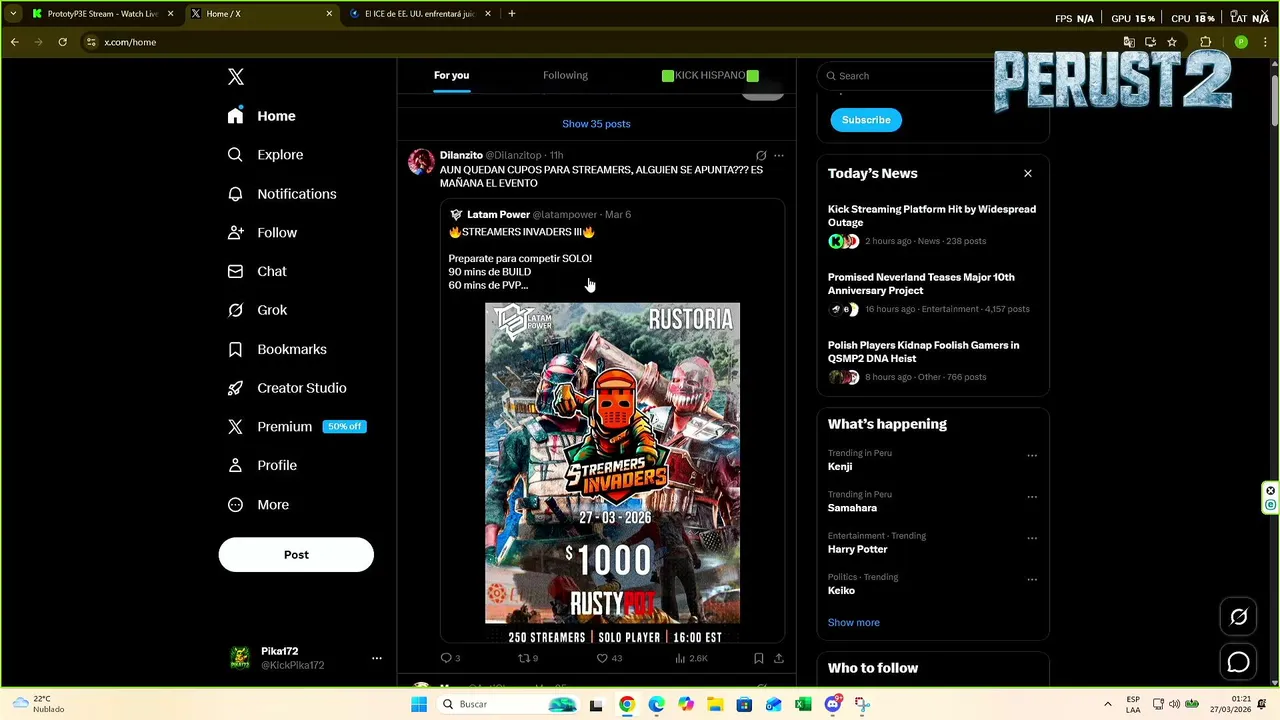Screen dimensions: 1280x720
Task: Switch to the KICK HISPANO tab
Action: [x=710, y=75]
